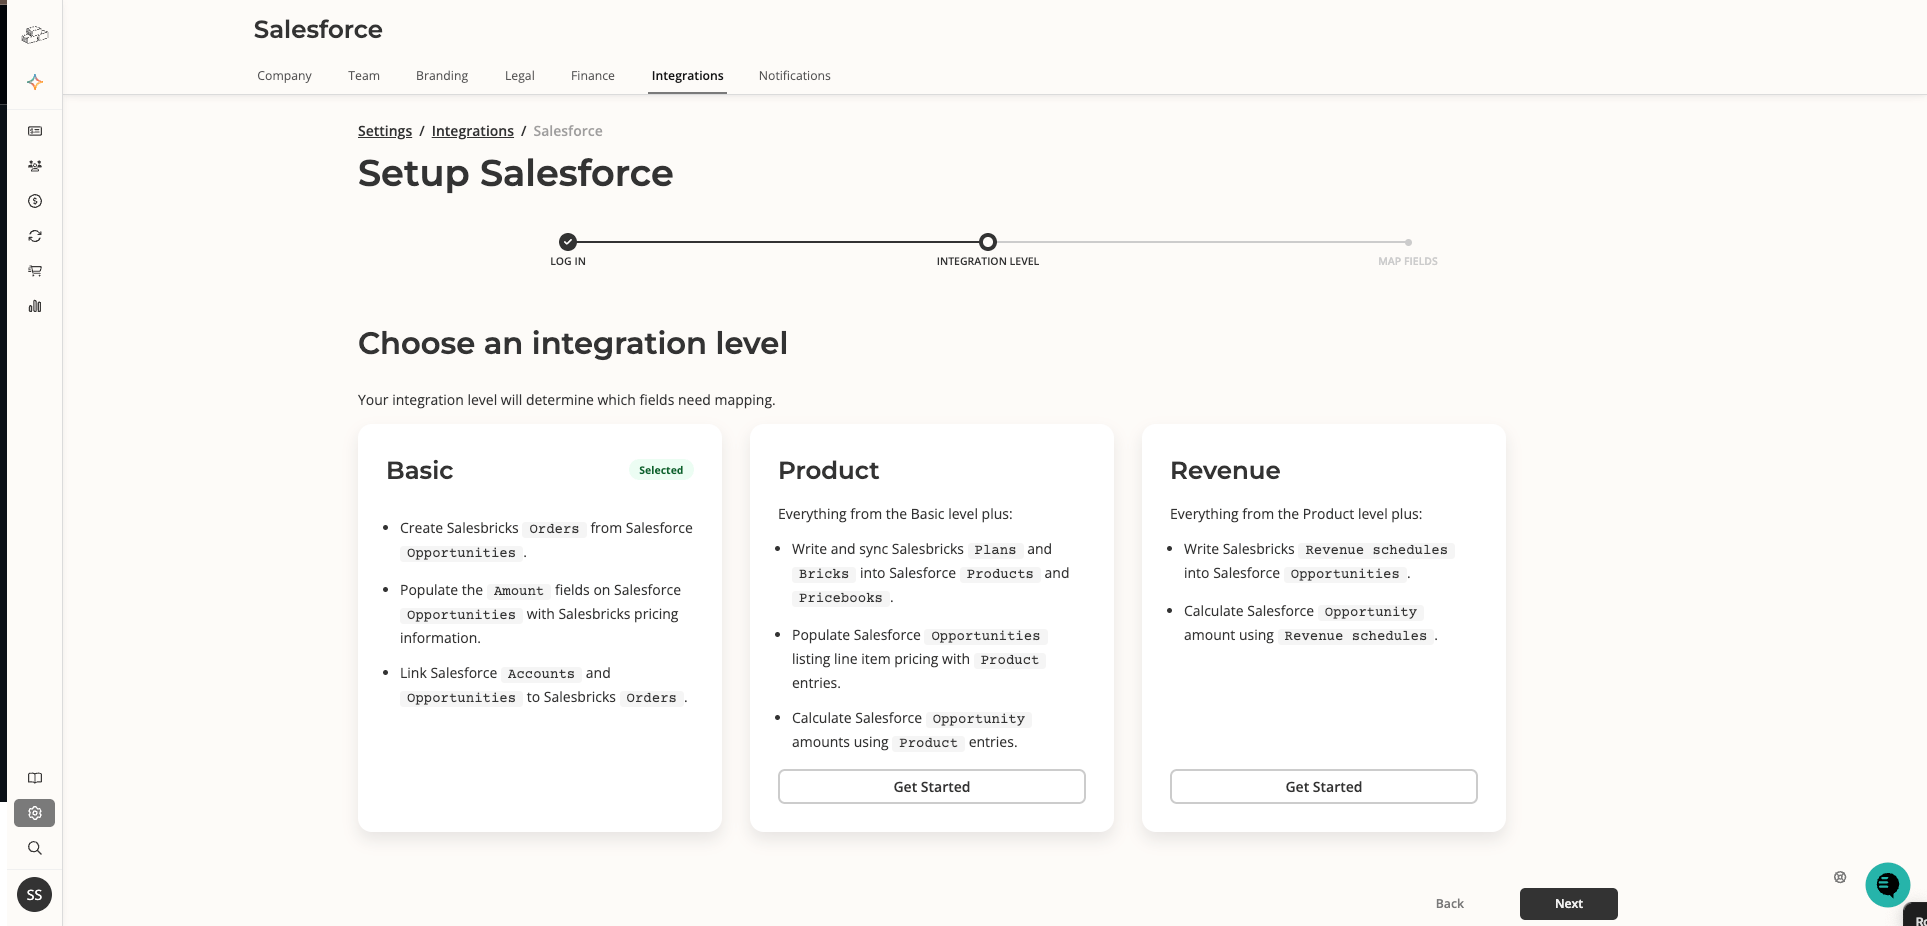Open the teal chat bubble widget
This screenshot has width=1927, height=926.
tap(1888, 885)
